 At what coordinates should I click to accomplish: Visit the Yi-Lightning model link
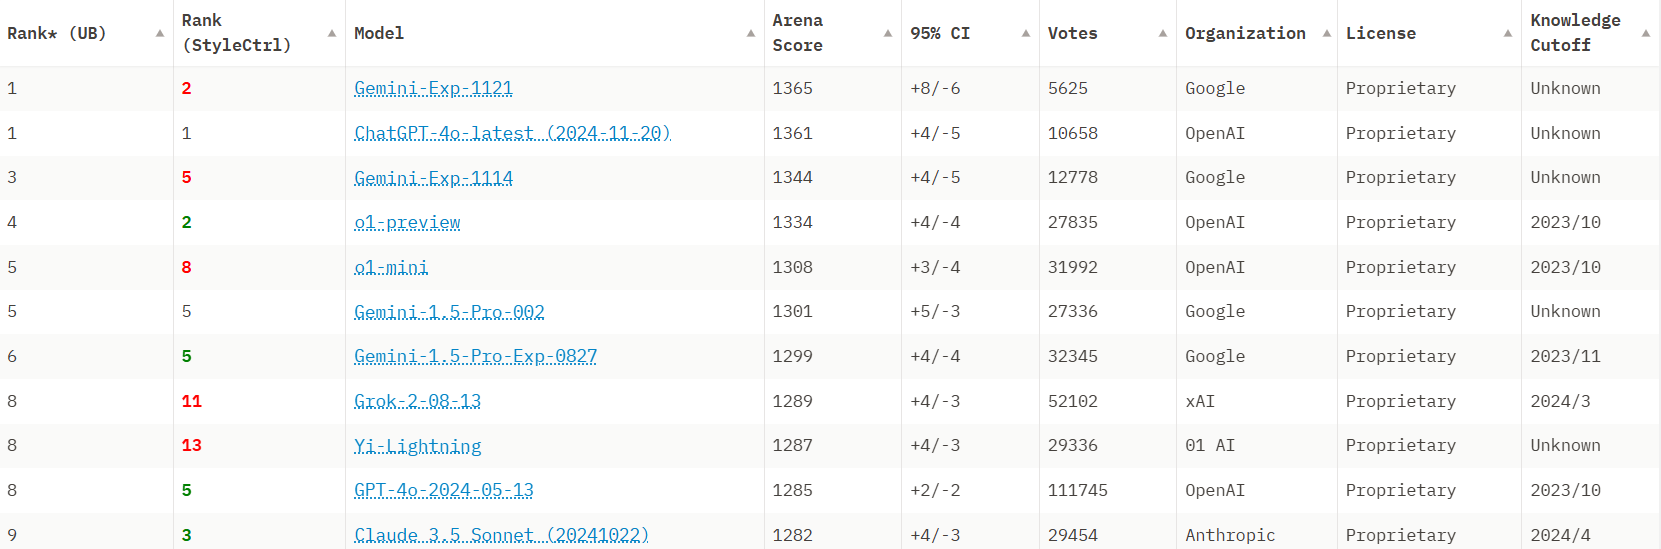417,446
